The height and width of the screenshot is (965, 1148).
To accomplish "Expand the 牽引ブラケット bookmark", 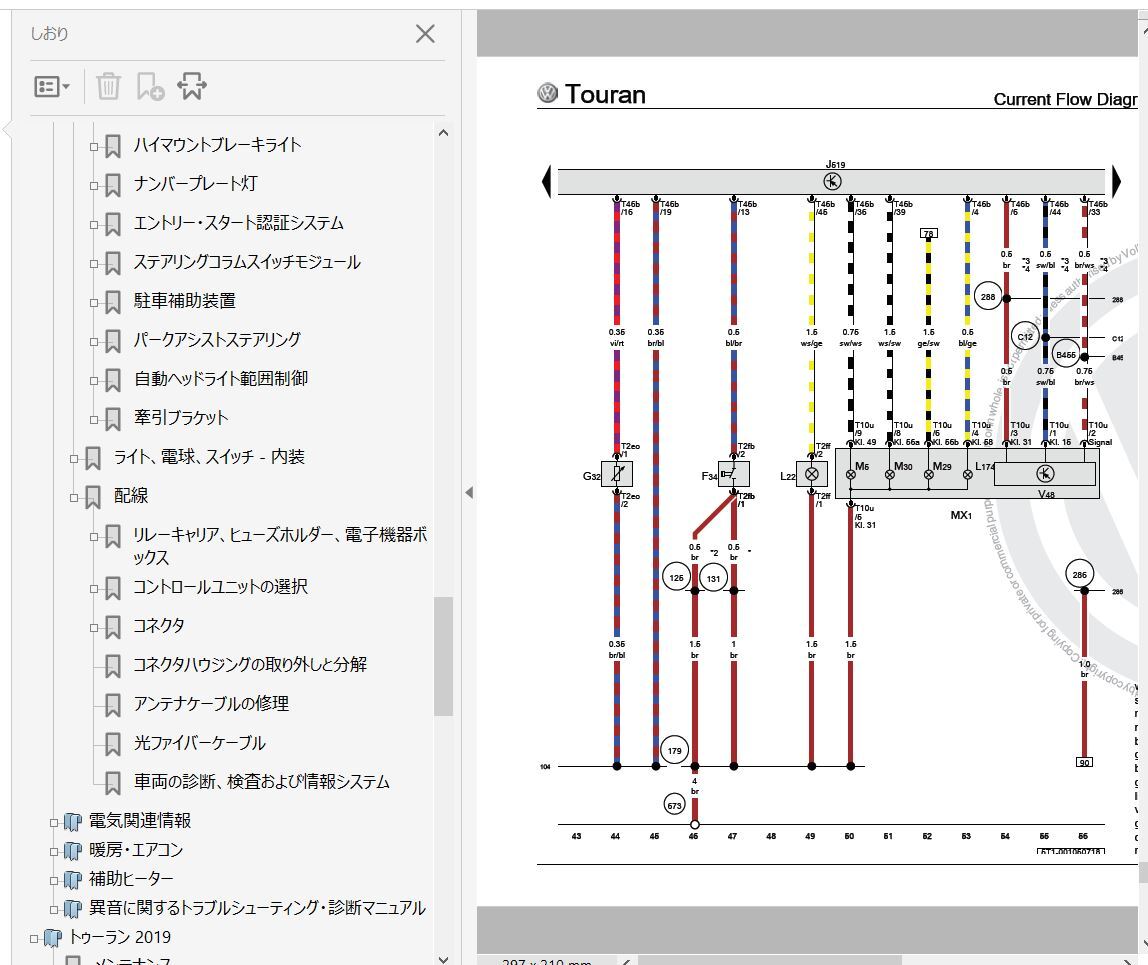I will click(x=94, y=420).
